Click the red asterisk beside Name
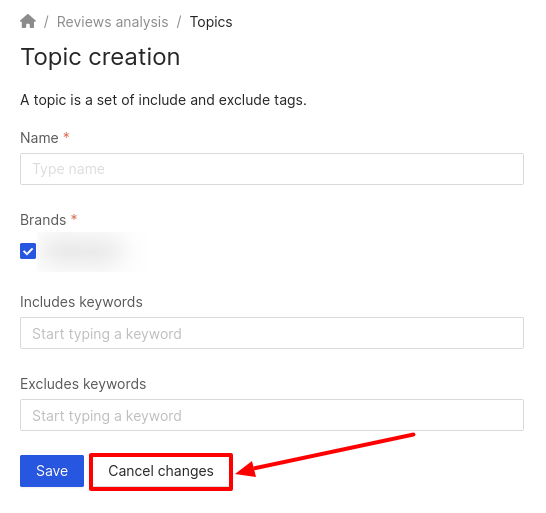546x513 pixels. click(x=66, y=136)
